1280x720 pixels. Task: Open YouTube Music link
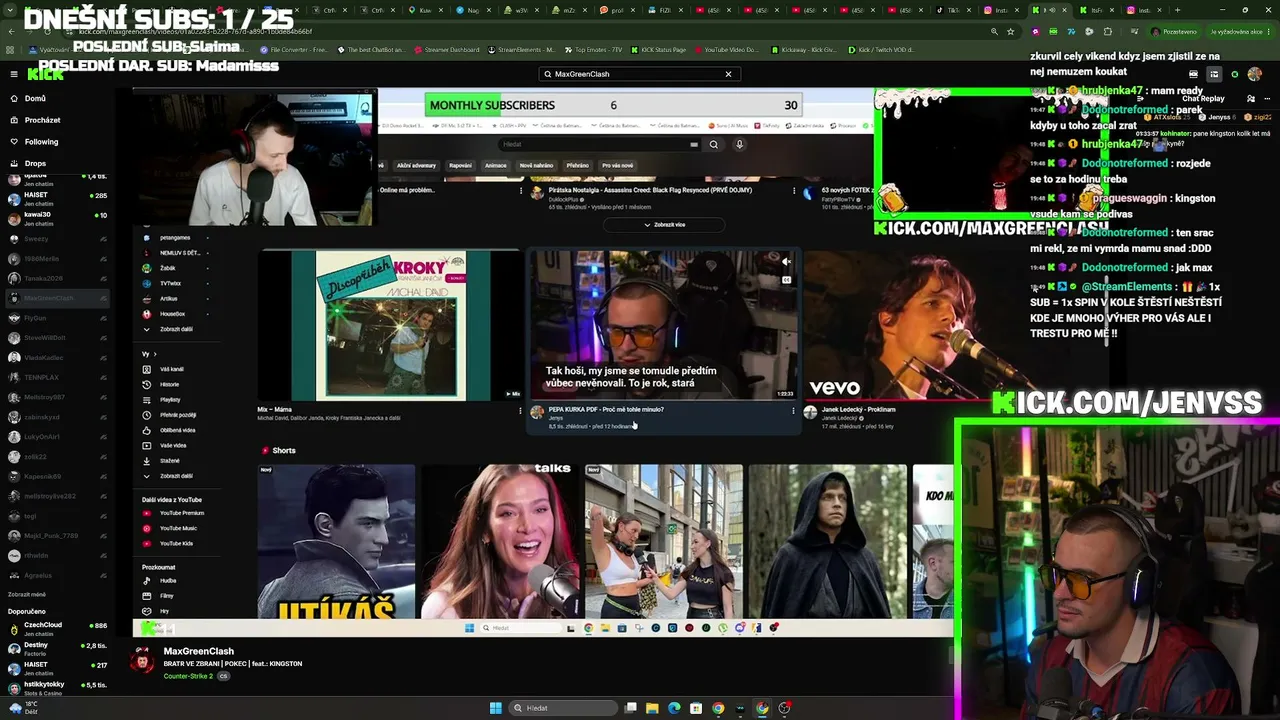[x=172, y=528]
